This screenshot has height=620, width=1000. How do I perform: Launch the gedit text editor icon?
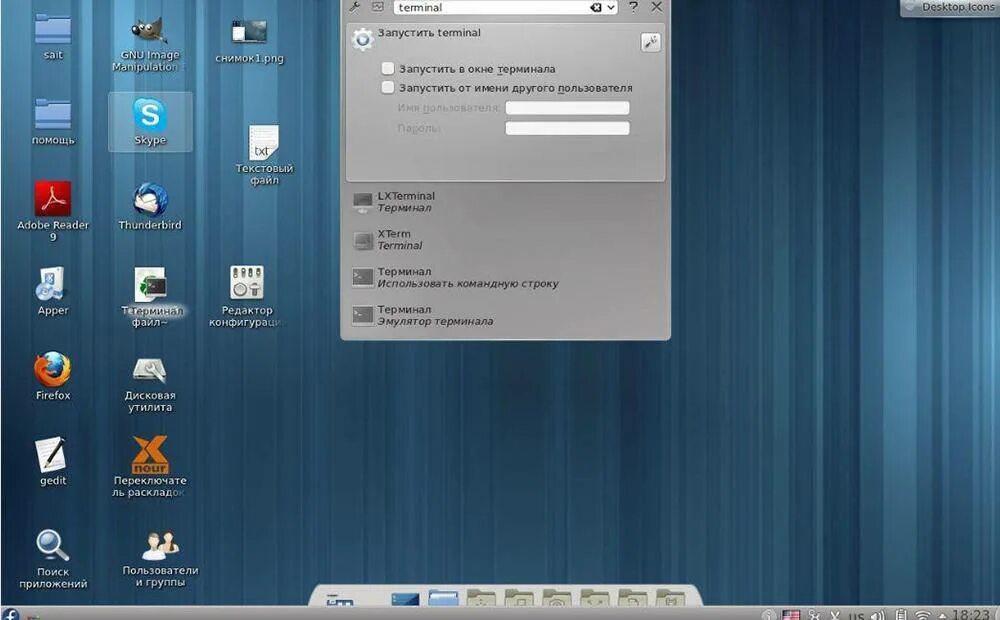[x=52, y=461]
